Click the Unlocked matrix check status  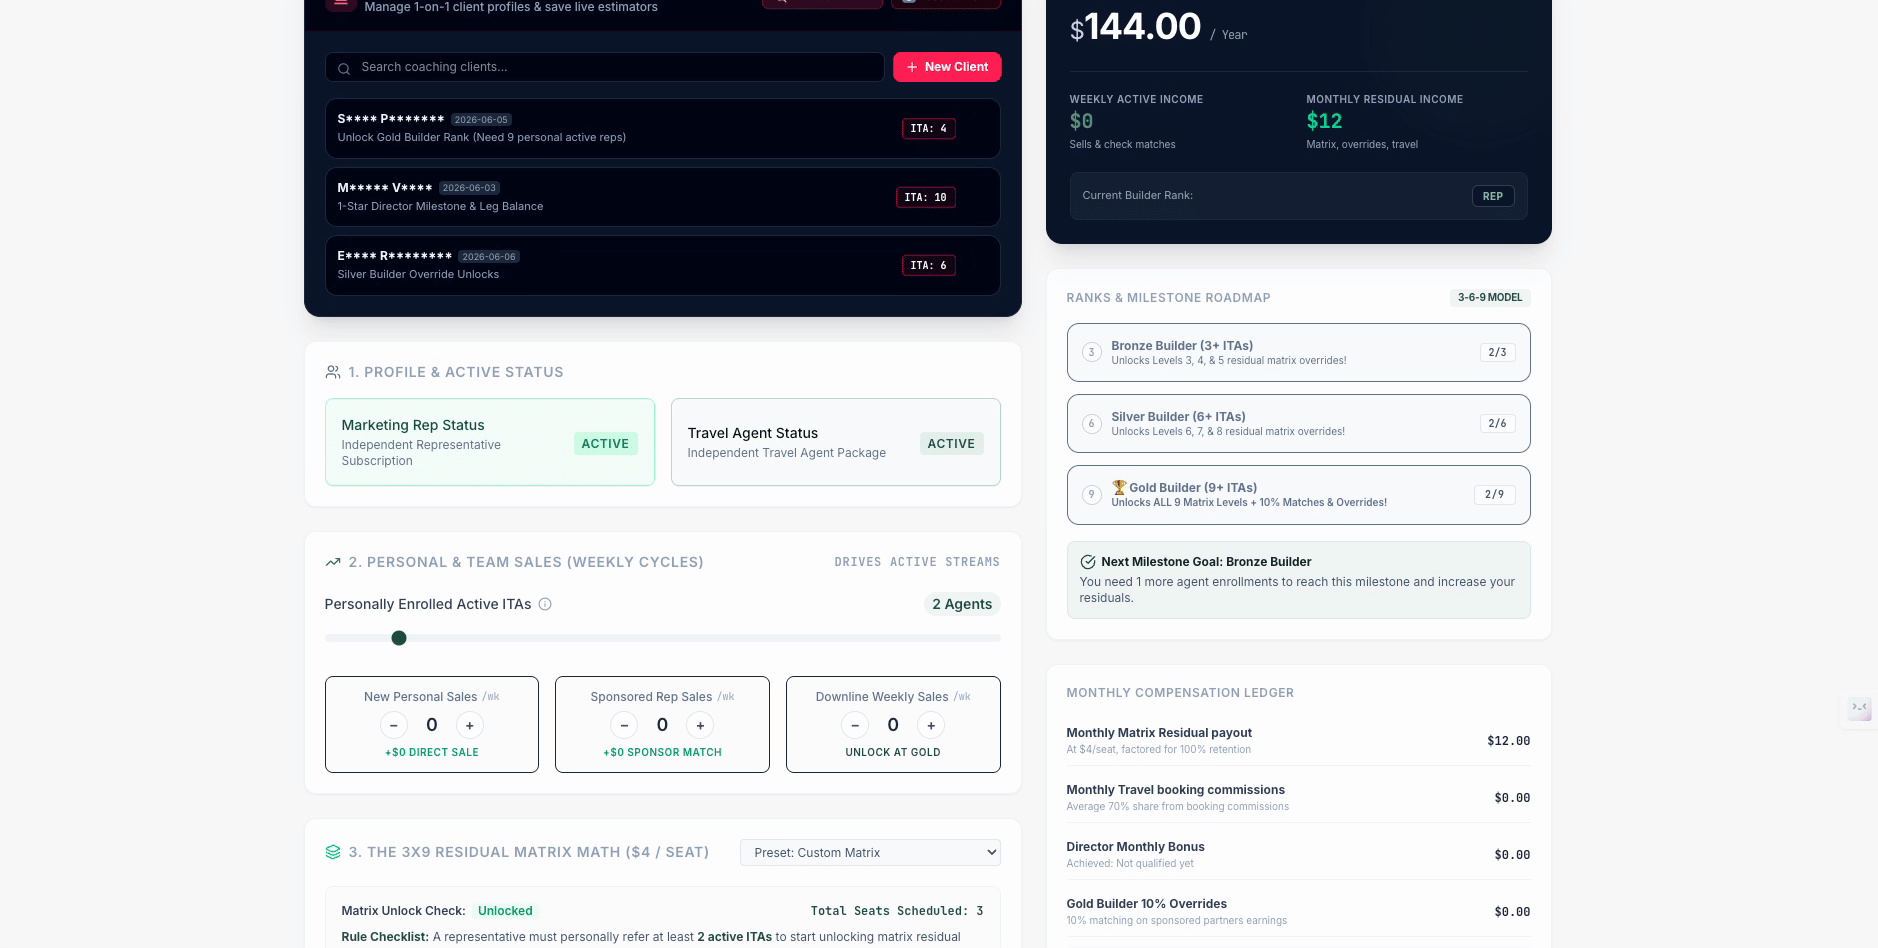click(x=505, y=911)
